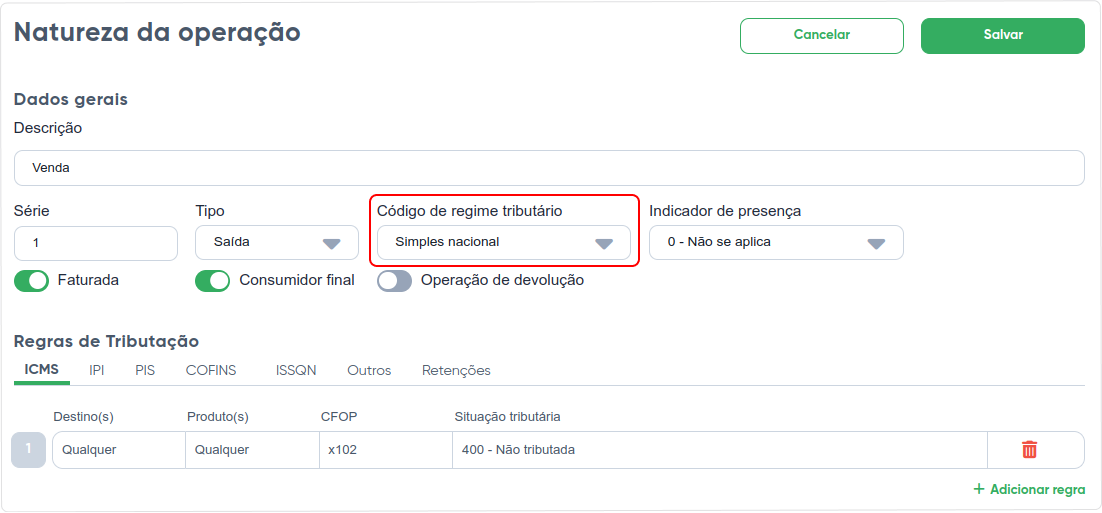Expand the Código de regime tributário dropdown

point(503,242)
